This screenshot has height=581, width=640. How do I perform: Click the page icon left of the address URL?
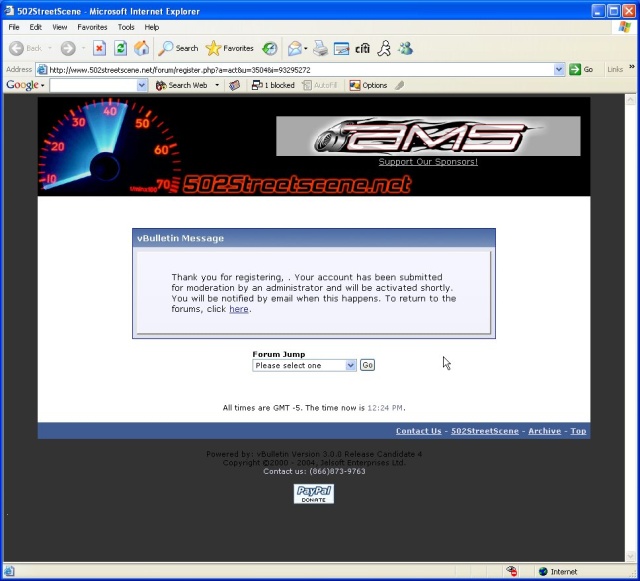coord(42,70)
